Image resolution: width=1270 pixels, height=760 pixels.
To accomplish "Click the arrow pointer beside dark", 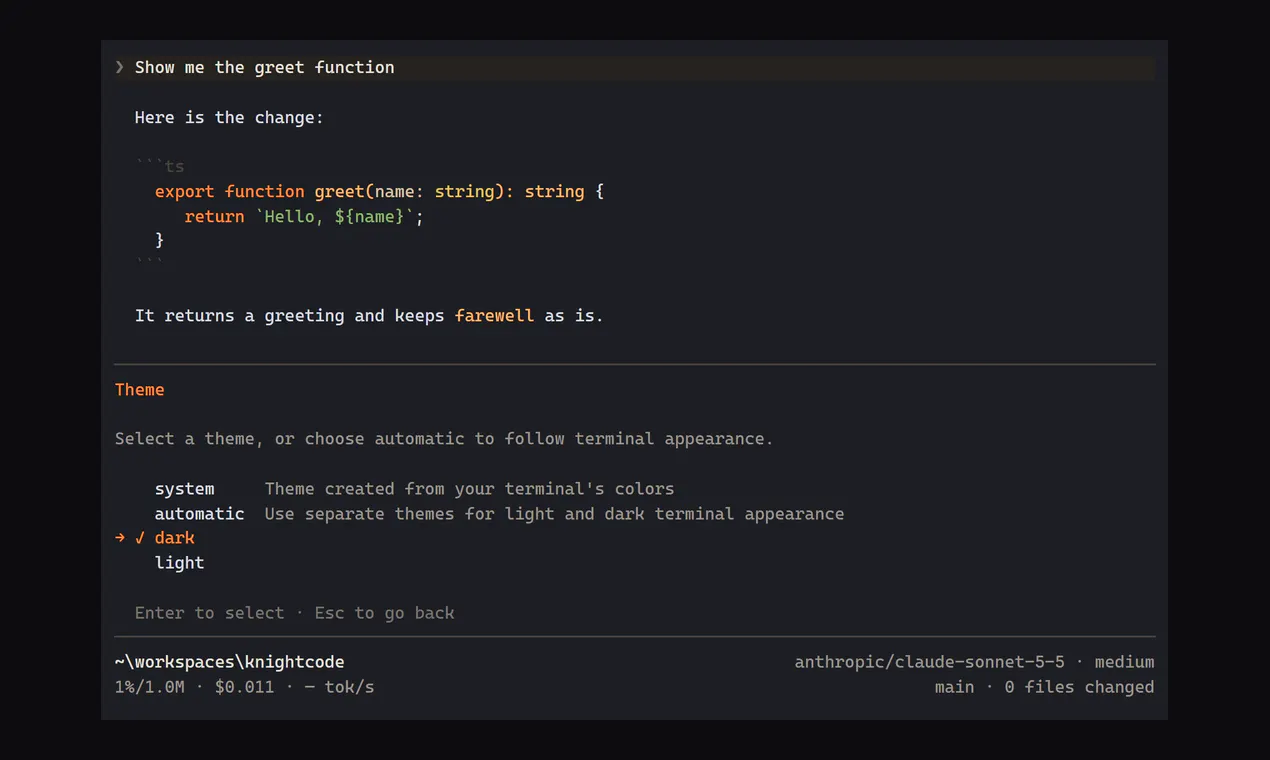I will pos(120,538).
